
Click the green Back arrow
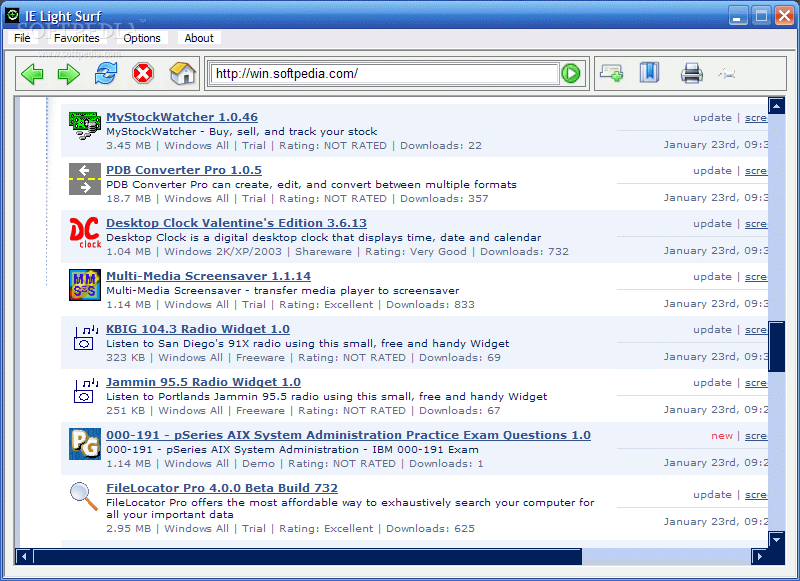(32, 74)
